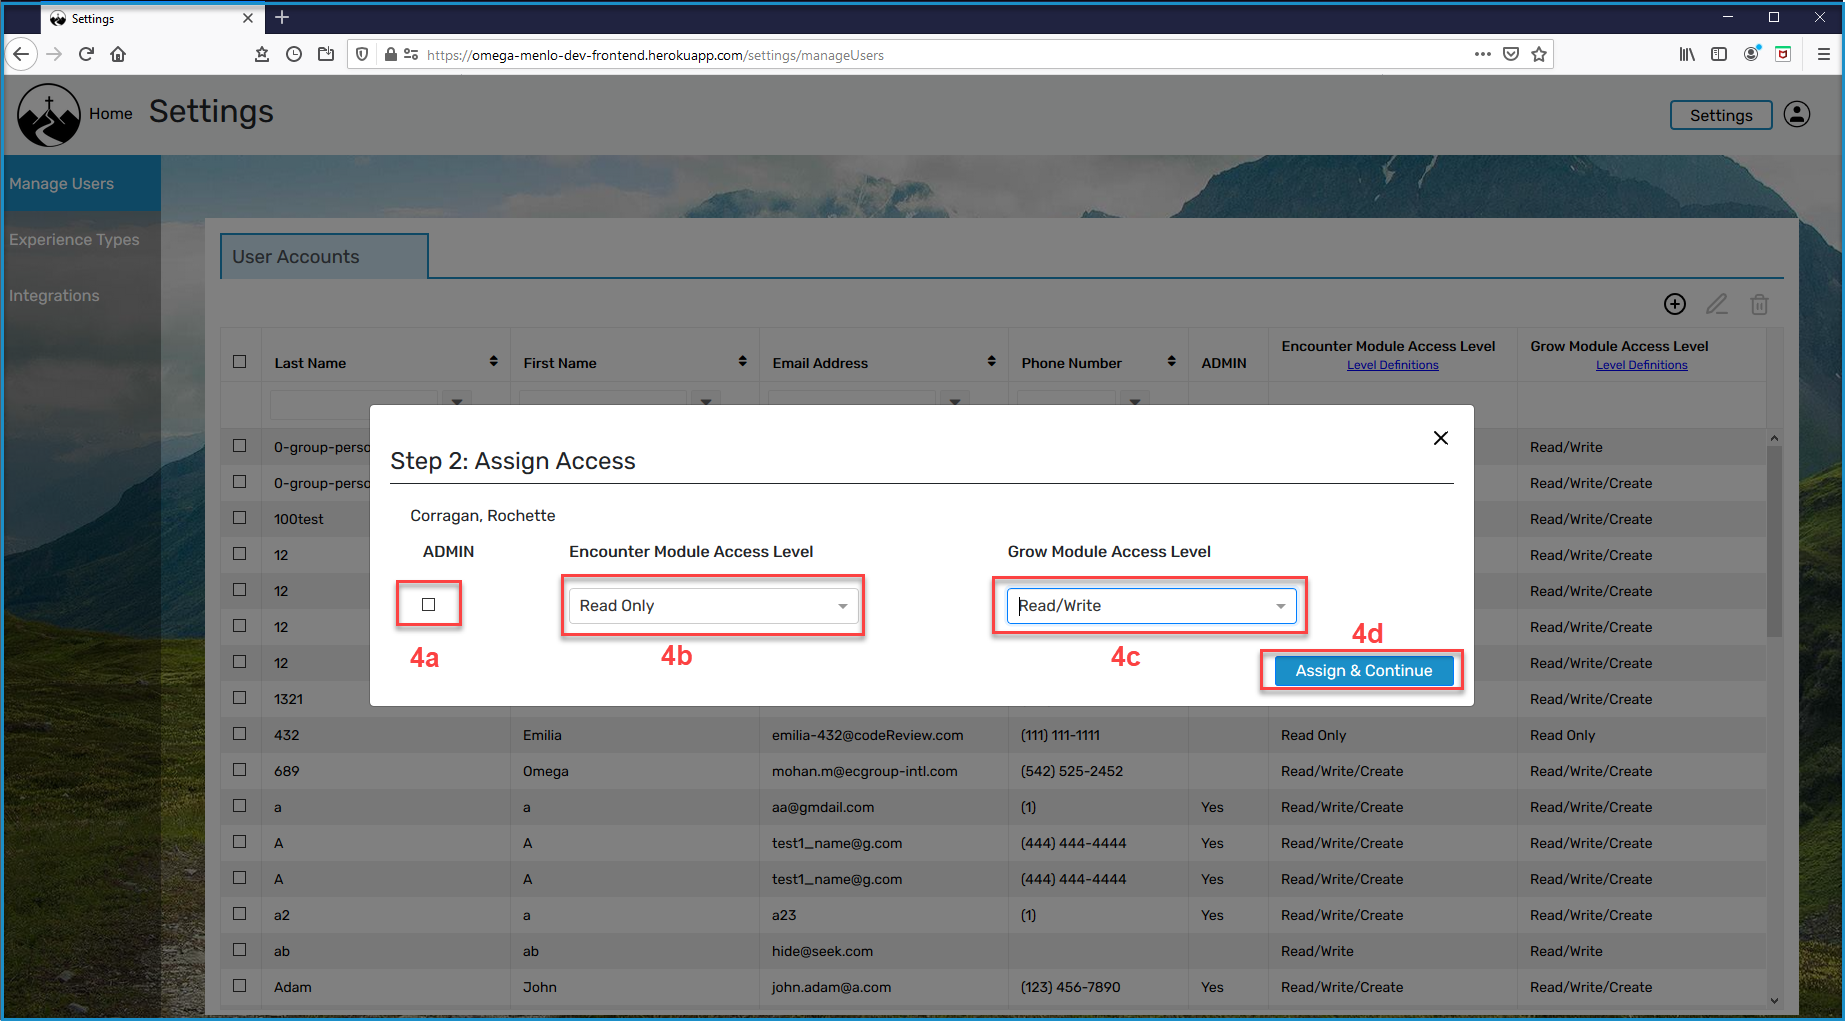
Task: Close the Settings browser tab
Action: 248,18
